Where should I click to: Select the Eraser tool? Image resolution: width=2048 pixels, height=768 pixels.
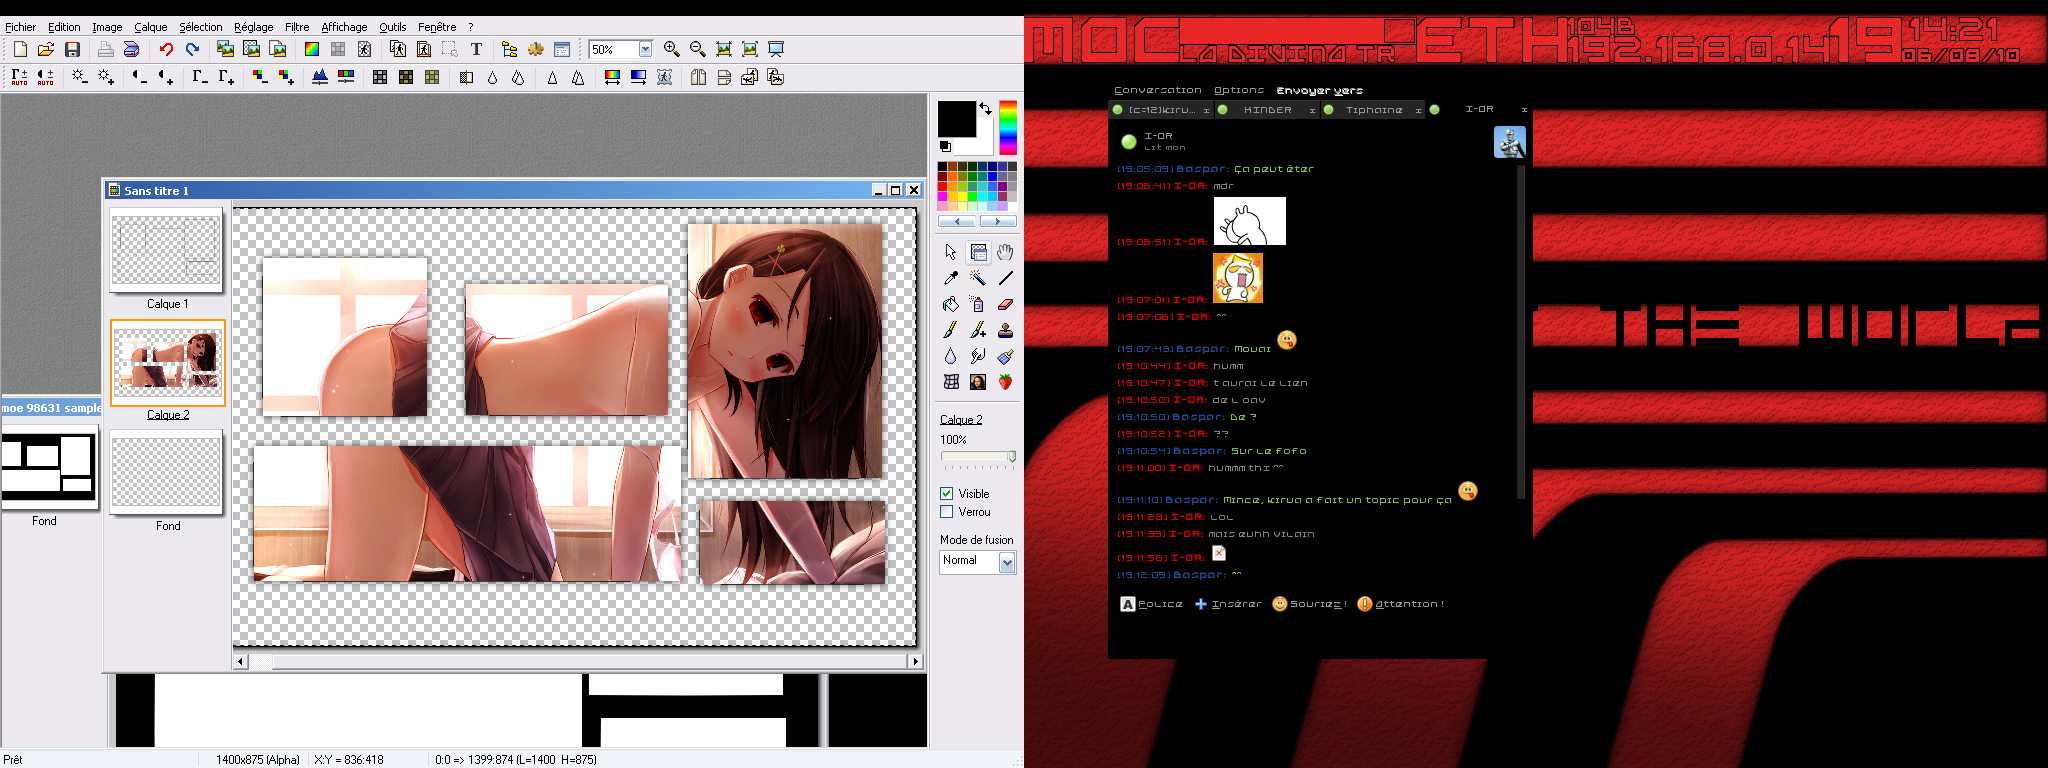pos(1005,304)
